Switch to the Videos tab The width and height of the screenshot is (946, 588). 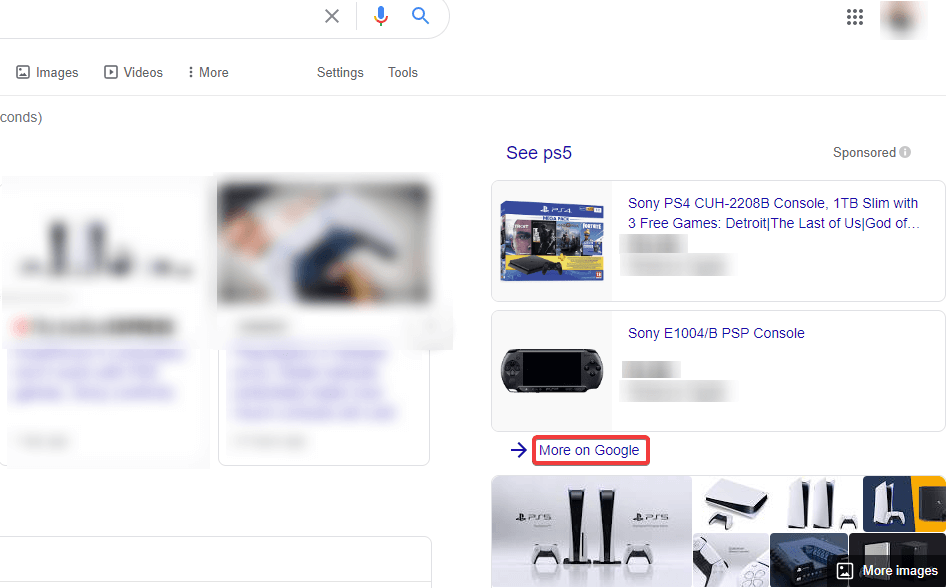(133, 72)
